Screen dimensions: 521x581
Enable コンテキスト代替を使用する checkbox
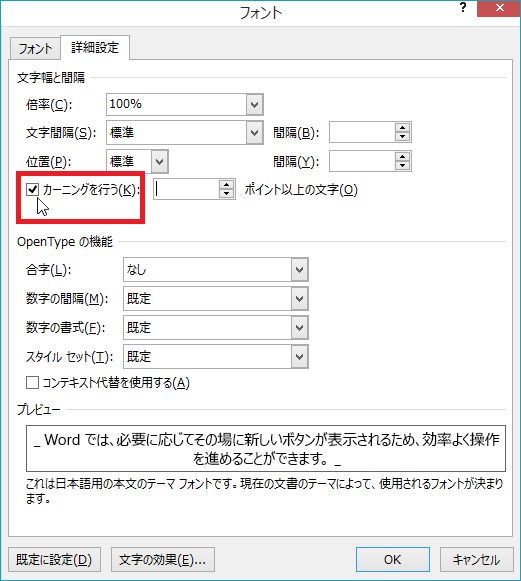pos(32,383)
